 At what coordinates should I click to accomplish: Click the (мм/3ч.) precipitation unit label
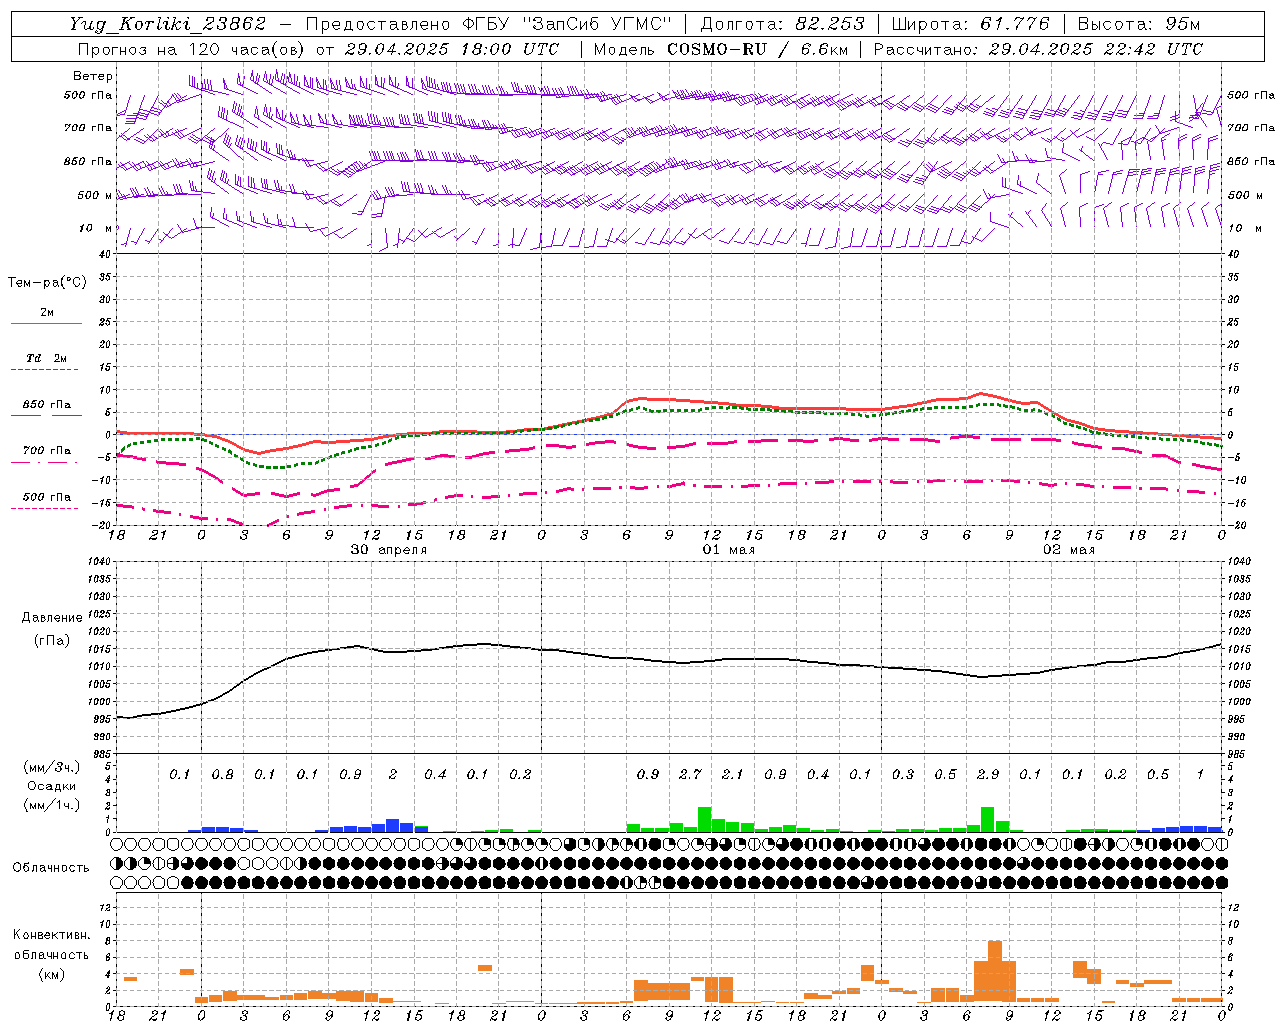52,767
